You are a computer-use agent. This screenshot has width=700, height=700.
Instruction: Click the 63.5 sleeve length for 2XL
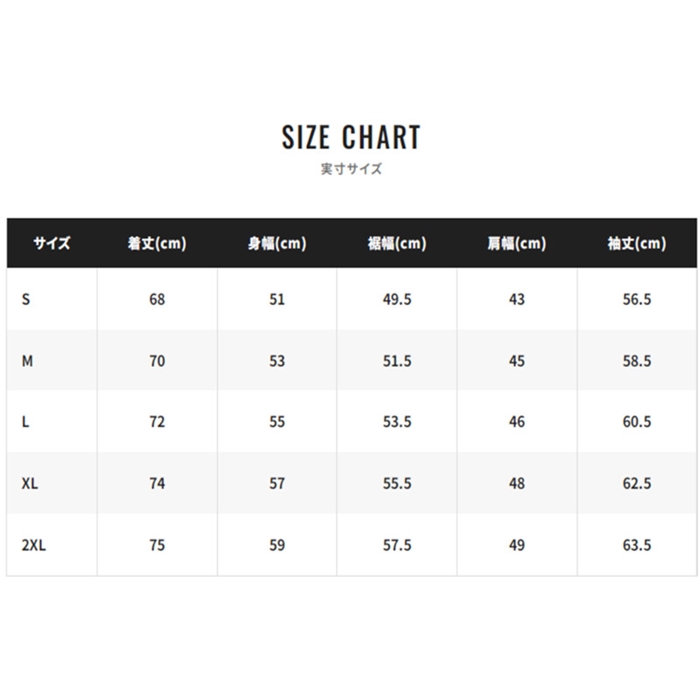[637, 545]
